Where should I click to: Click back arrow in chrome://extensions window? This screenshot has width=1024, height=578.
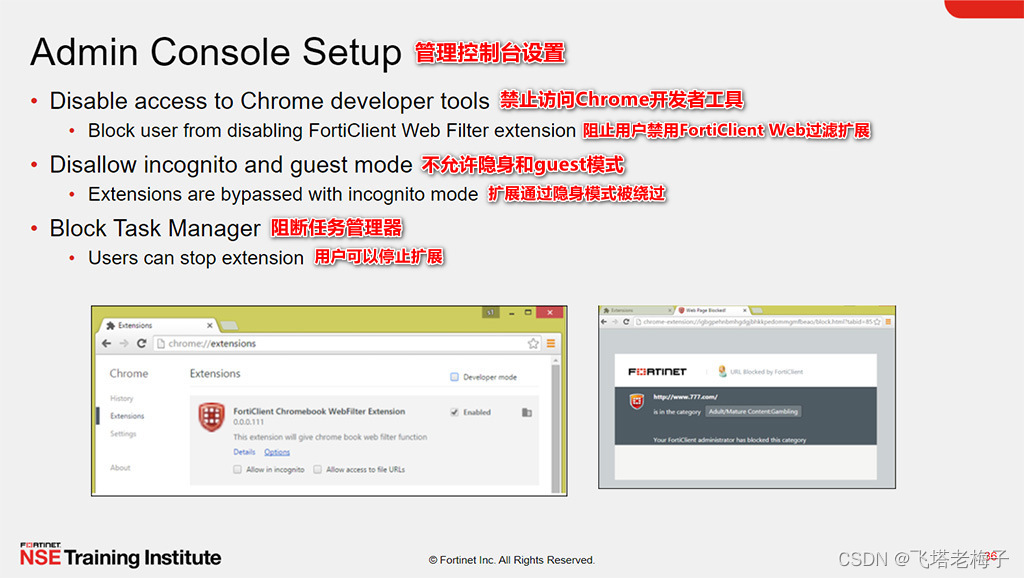[x=106, y=344]
